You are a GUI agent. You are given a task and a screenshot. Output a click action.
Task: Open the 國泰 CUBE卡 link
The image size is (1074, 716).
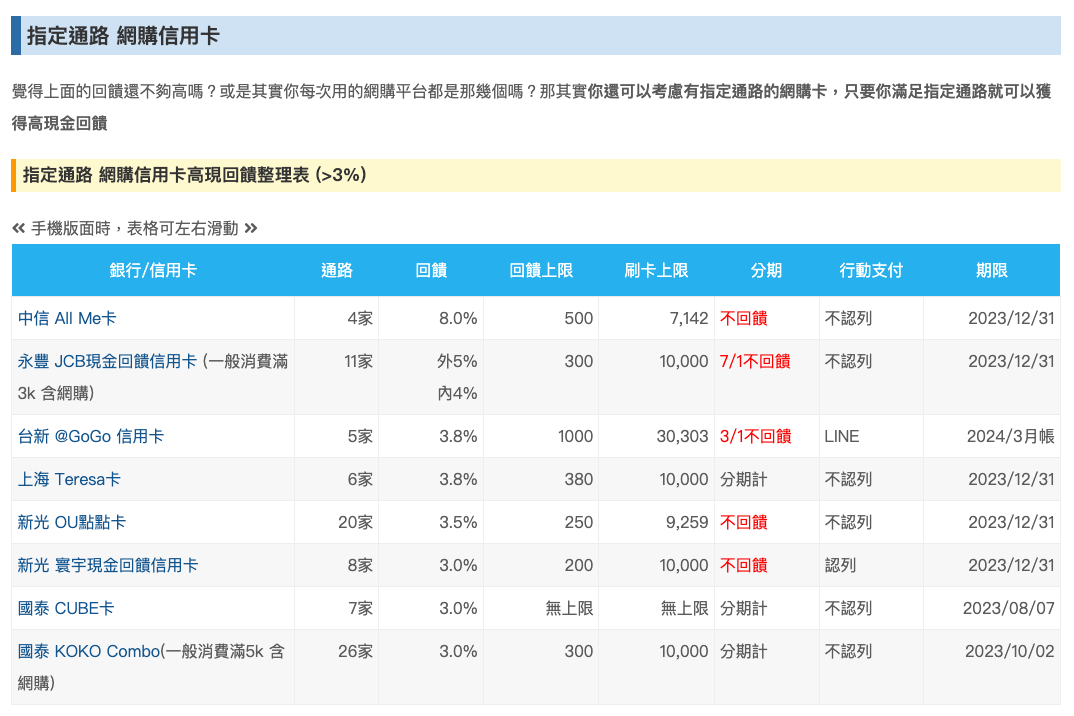[x=66, y=608]
